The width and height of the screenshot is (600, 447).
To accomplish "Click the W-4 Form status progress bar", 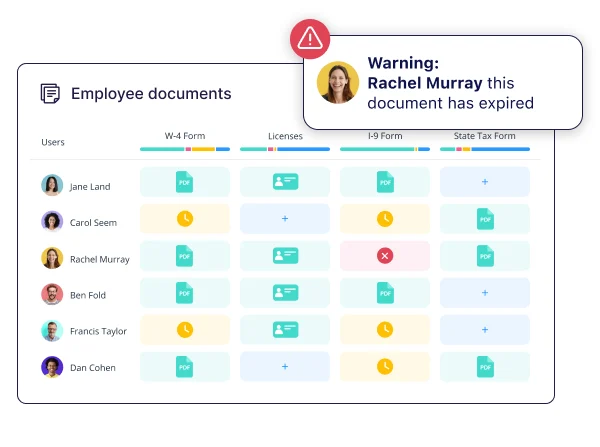I will tap(185, 149).
